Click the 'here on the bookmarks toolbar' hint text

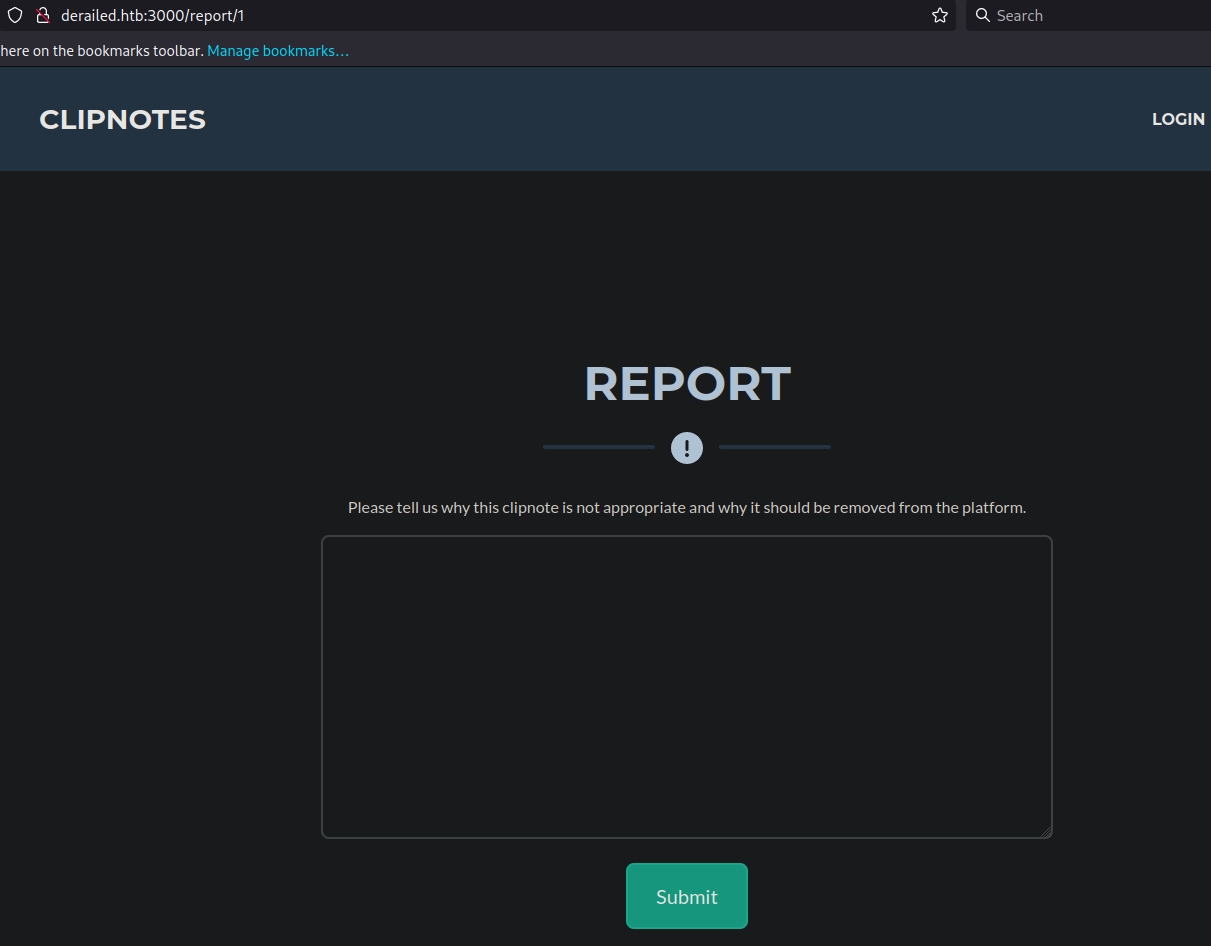100,51
